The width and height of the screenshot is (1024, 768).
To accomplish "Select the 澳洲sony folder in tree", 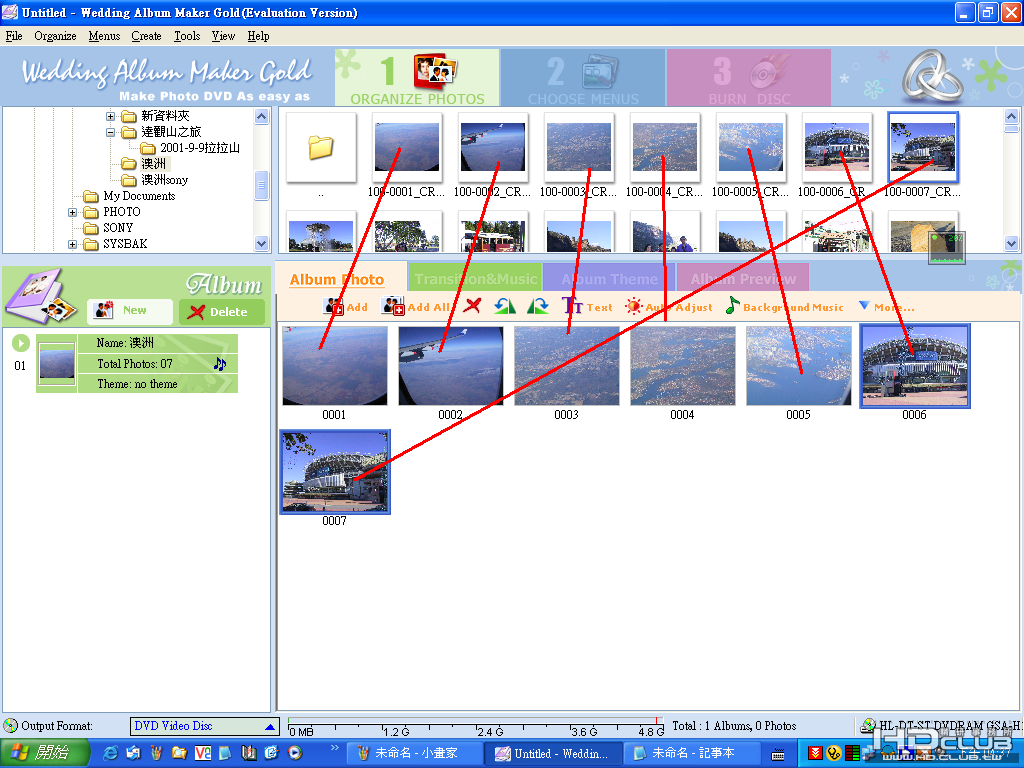I will point(165,180).
